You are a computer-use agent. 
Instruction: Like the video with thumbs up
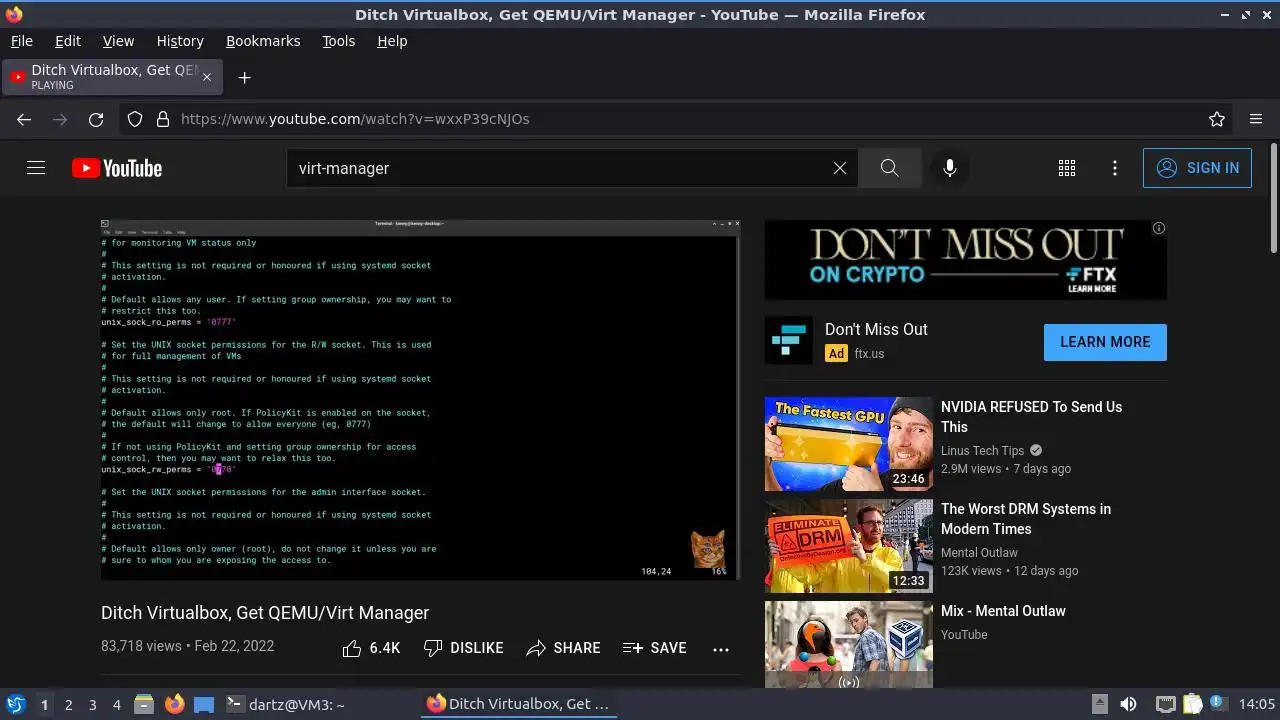371,648
